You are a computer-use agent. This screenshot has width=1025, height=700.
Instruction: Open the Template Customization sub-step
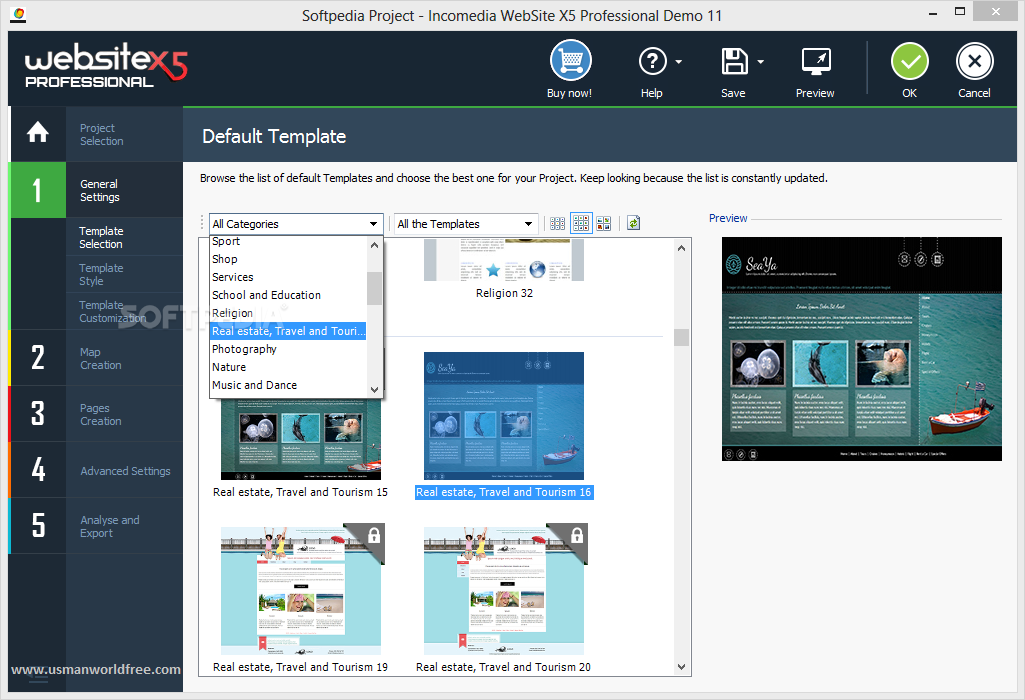[112, 312]
